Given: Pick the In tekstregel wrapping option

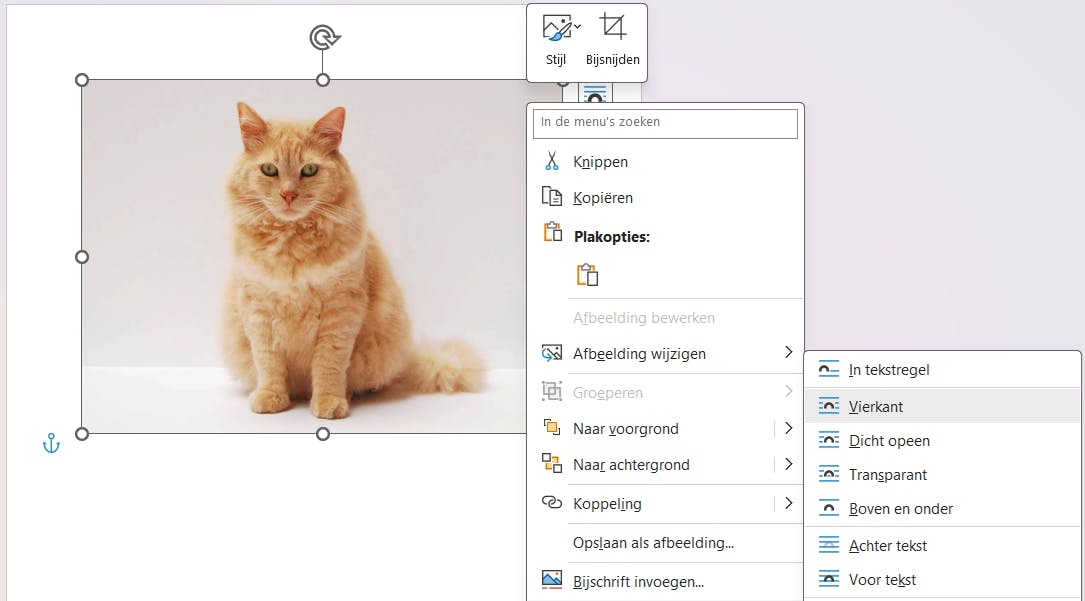Looking at the screenshot, I should [942, 369].
